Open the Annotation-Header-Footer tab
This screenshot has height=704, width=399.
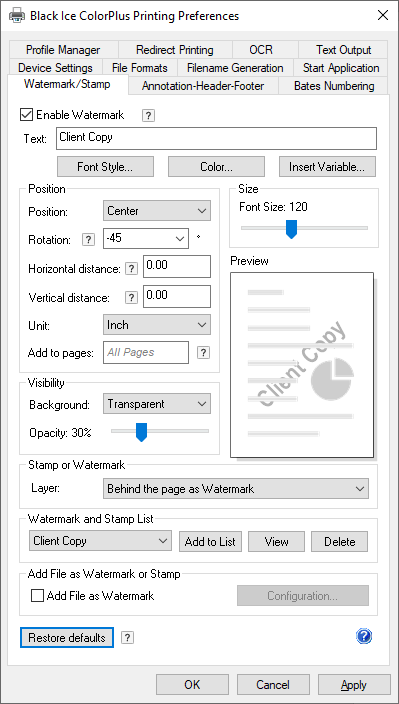(x=203, y=86)
